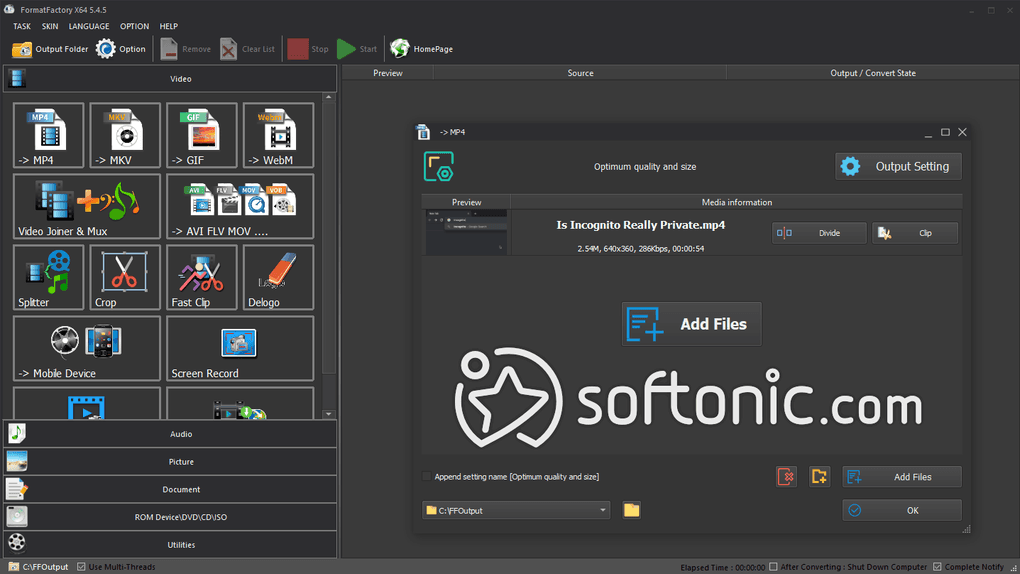Open the TASK menu
This screenshot has height=574, width=1020.
[x=22, y=26]
